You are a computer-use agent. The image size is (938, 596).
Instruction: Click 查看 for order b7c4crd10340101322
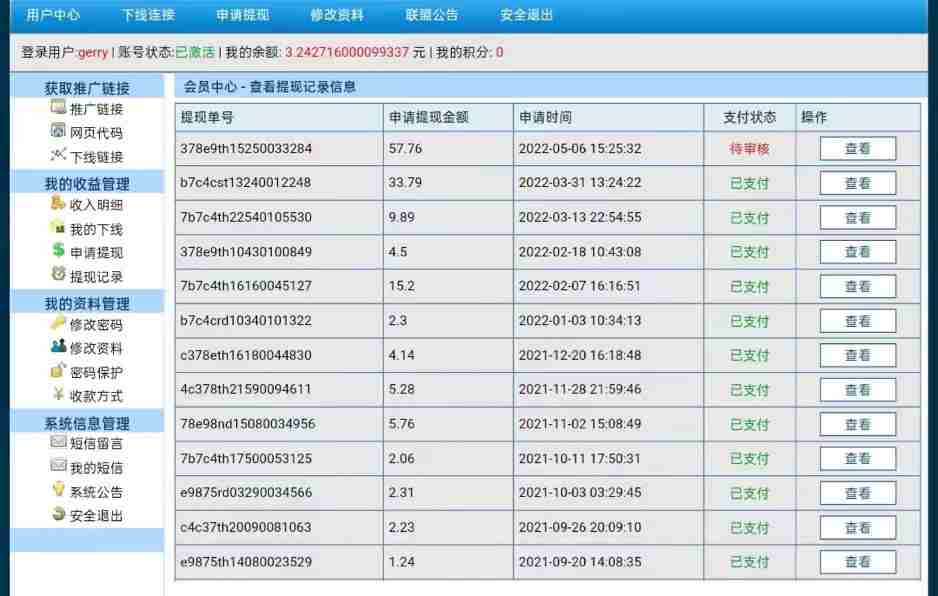[858, 321]
